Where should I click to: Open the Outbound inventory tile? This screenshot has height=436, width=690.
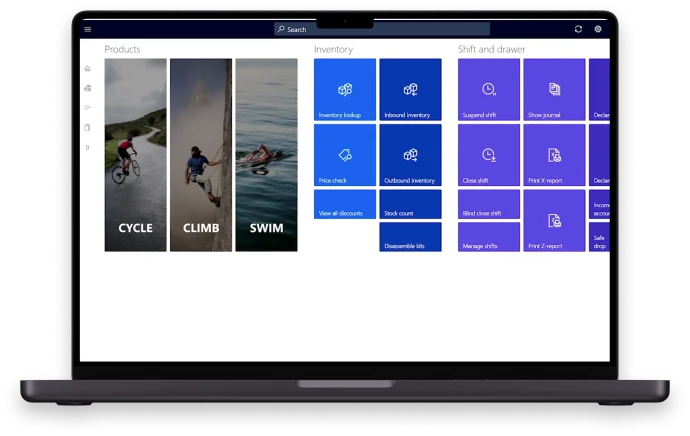pyautogui.click(x=411, y=155)
